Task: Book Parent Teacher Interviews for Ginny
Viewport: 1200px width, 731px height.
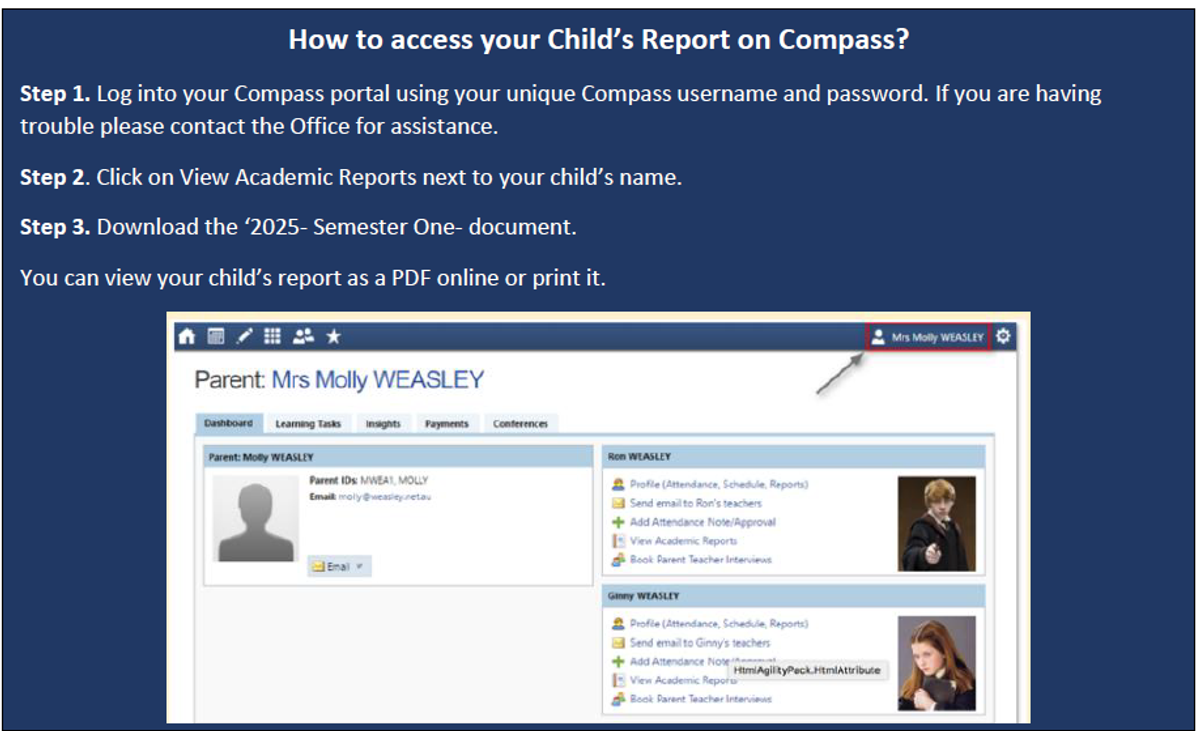Action: click(701, 699)
